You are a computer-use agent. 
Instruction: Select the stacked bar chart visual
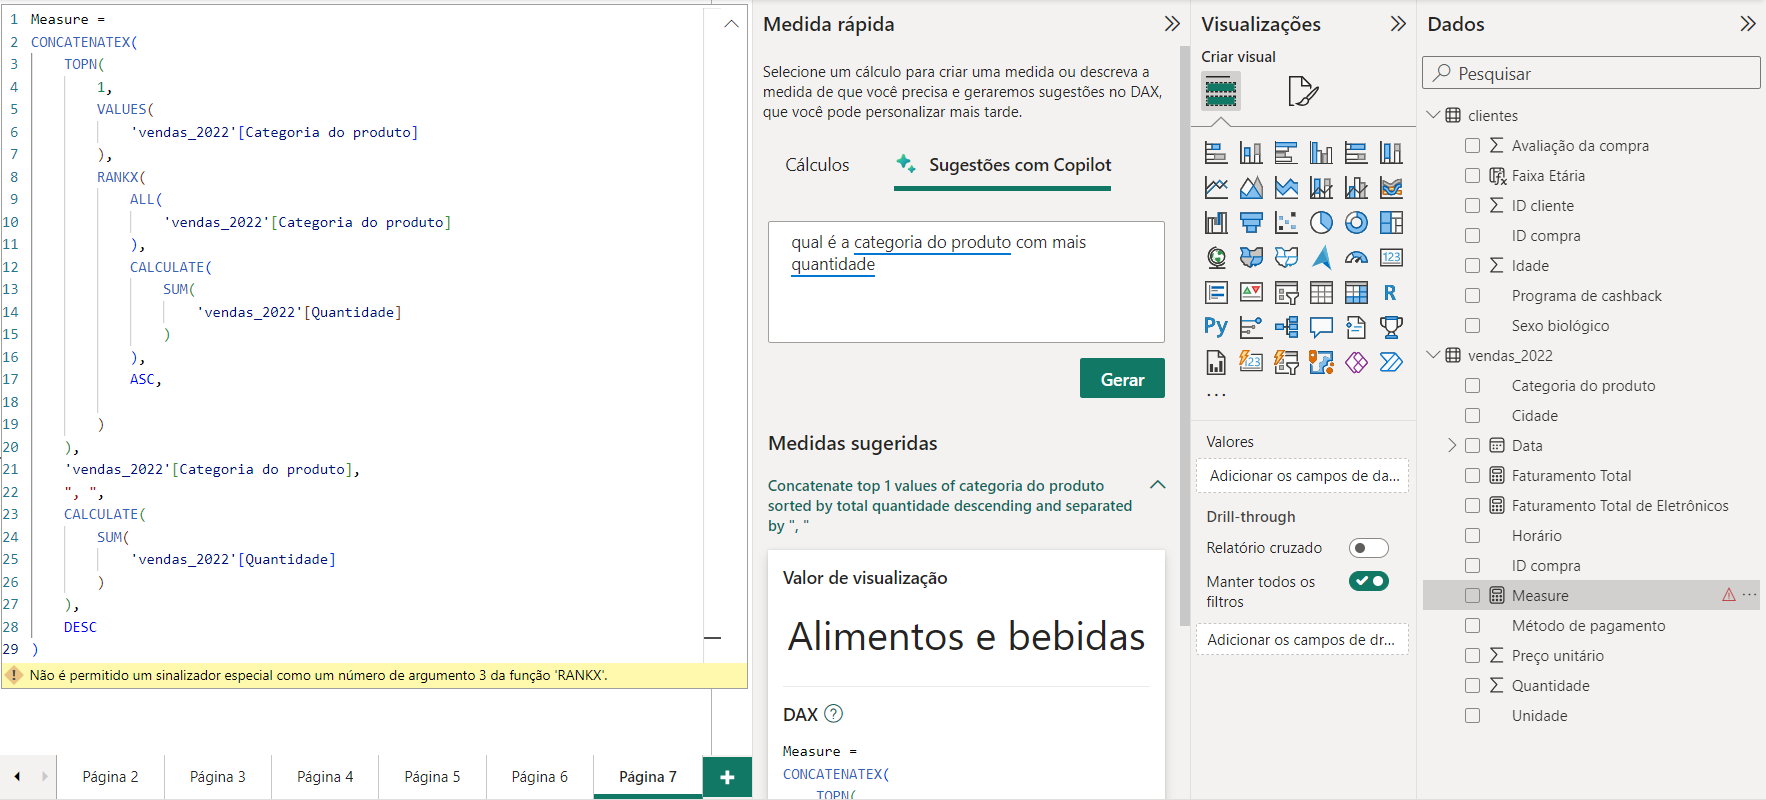pos(1216,153)
